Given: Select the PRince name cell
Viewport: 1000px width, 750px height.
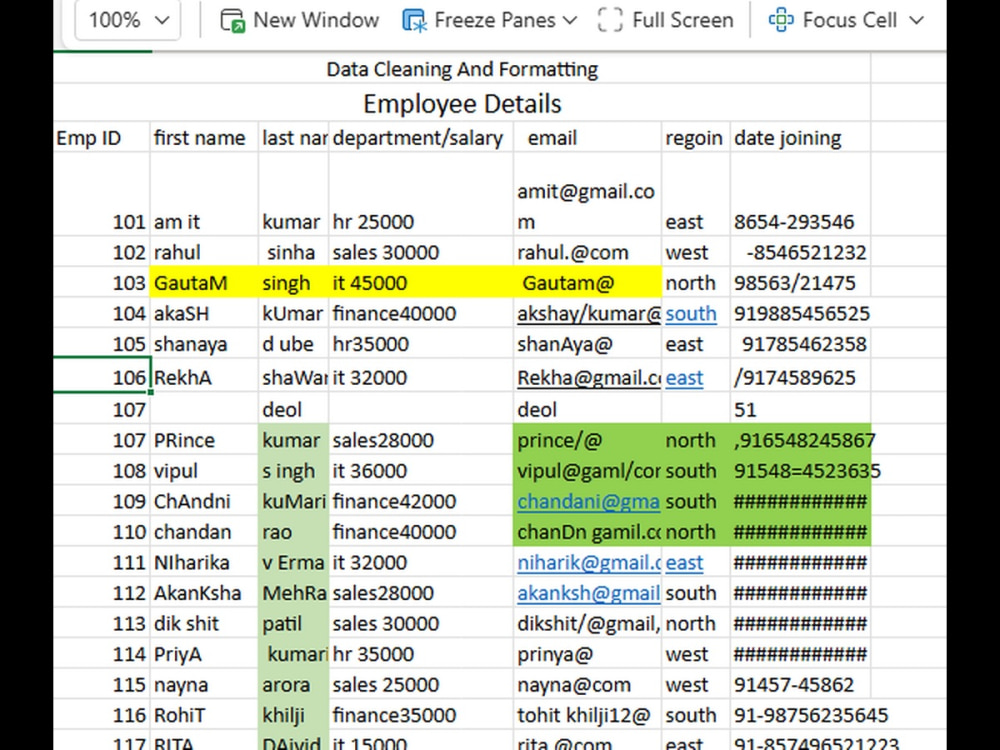Looking at the screenshot, I should click(204, 440).
